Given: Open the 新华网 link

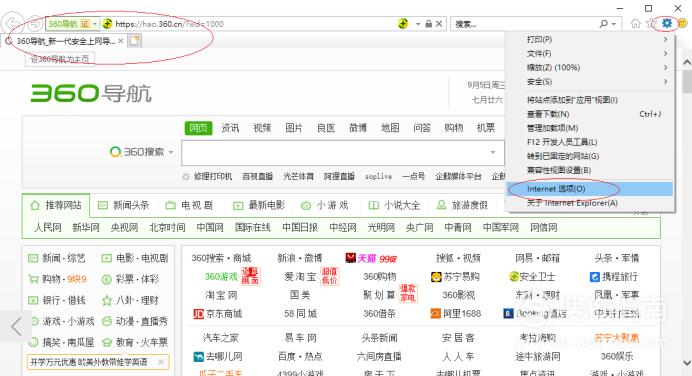Looking at the screenshot, I should pos(86,228).
